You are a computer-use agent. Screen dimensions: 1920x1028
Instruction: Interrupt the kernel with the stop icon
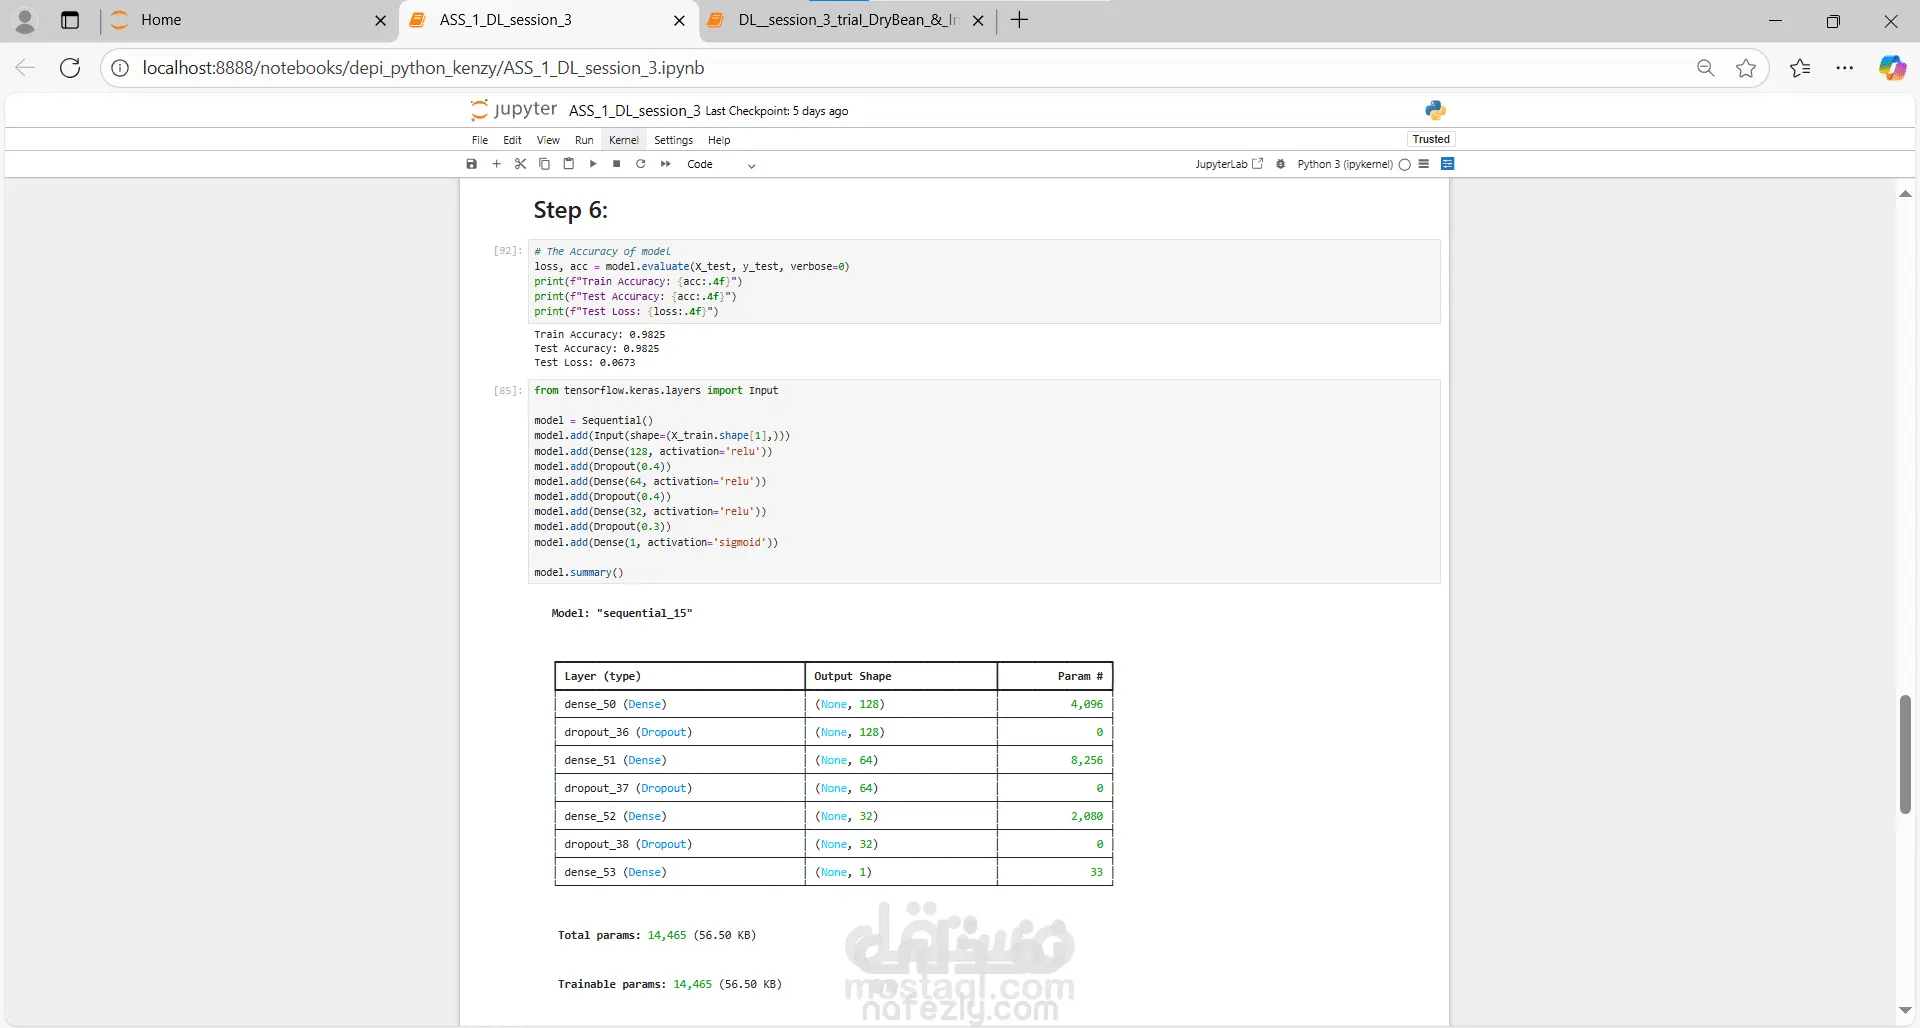[617, 164]
